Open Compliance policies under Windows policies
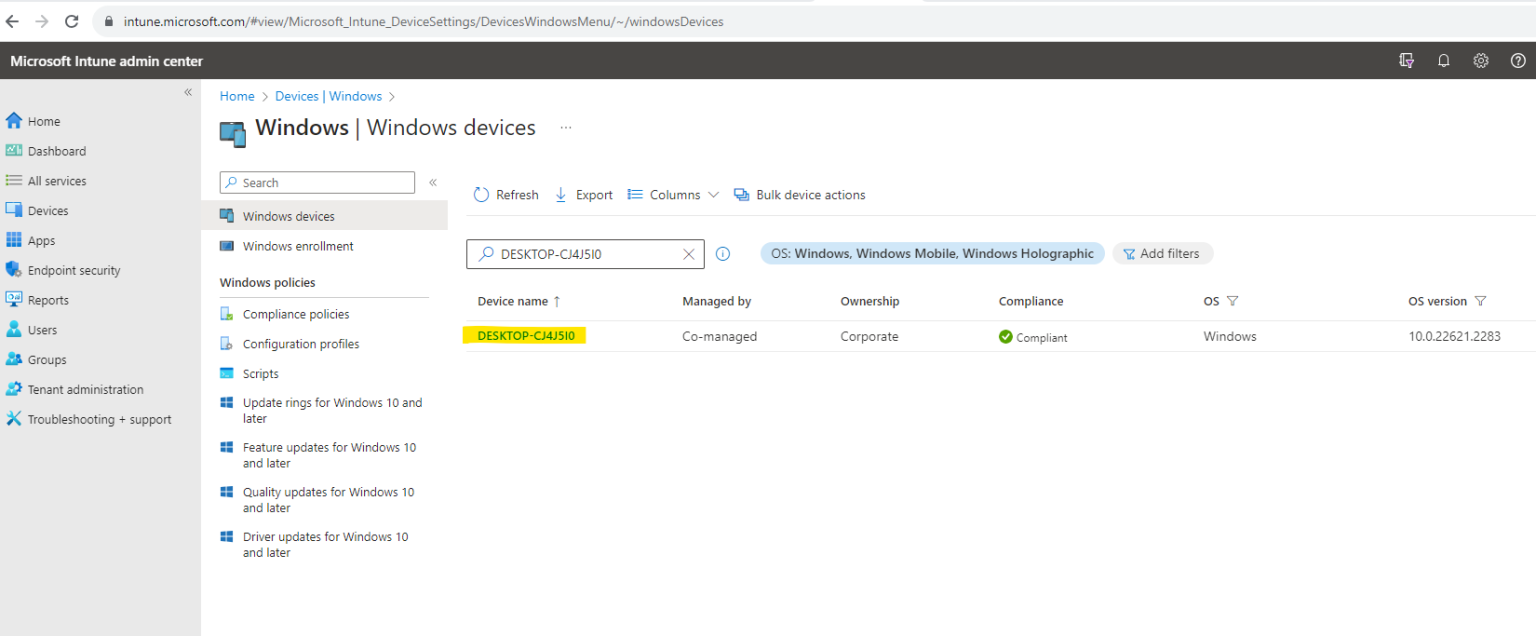The image size is (1536, 636). 295,313
